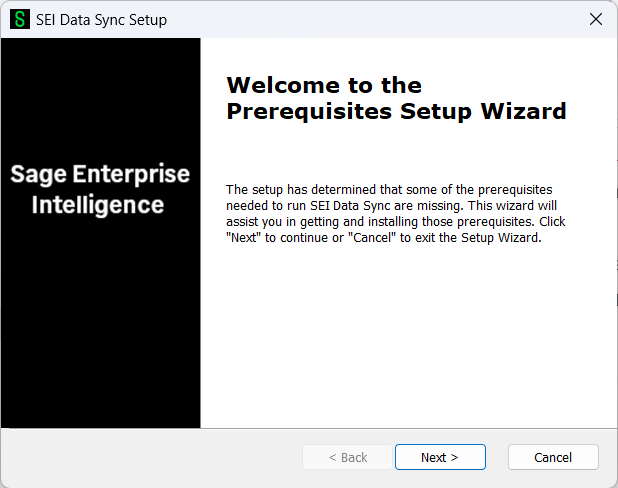
Task: Click the "SEI Data Sync Setup" window title
Action: (101, 19)
